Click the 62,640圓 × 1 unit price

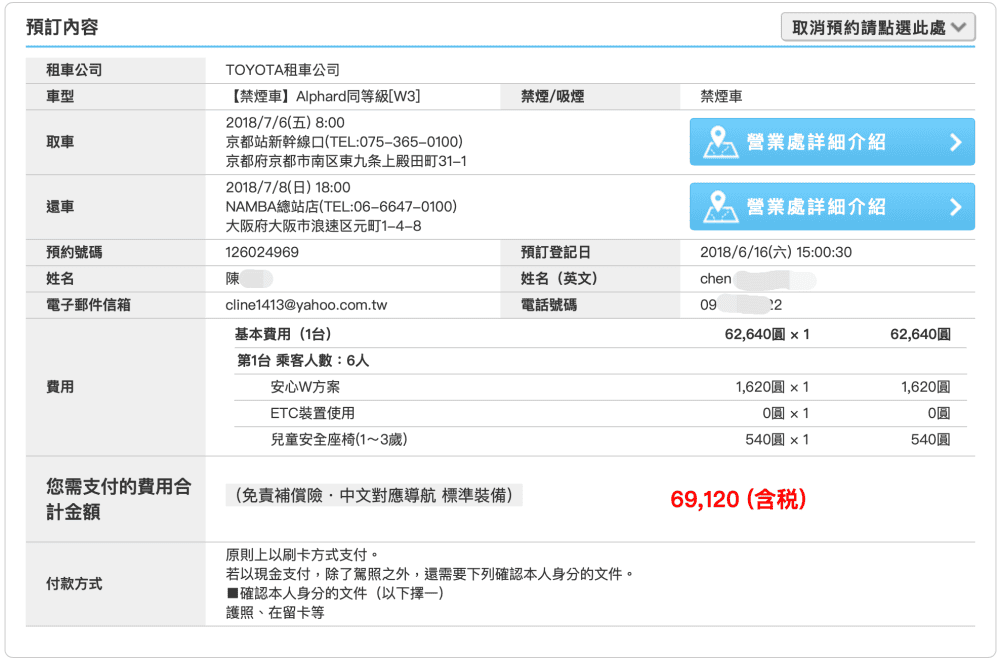coord(767,334)
